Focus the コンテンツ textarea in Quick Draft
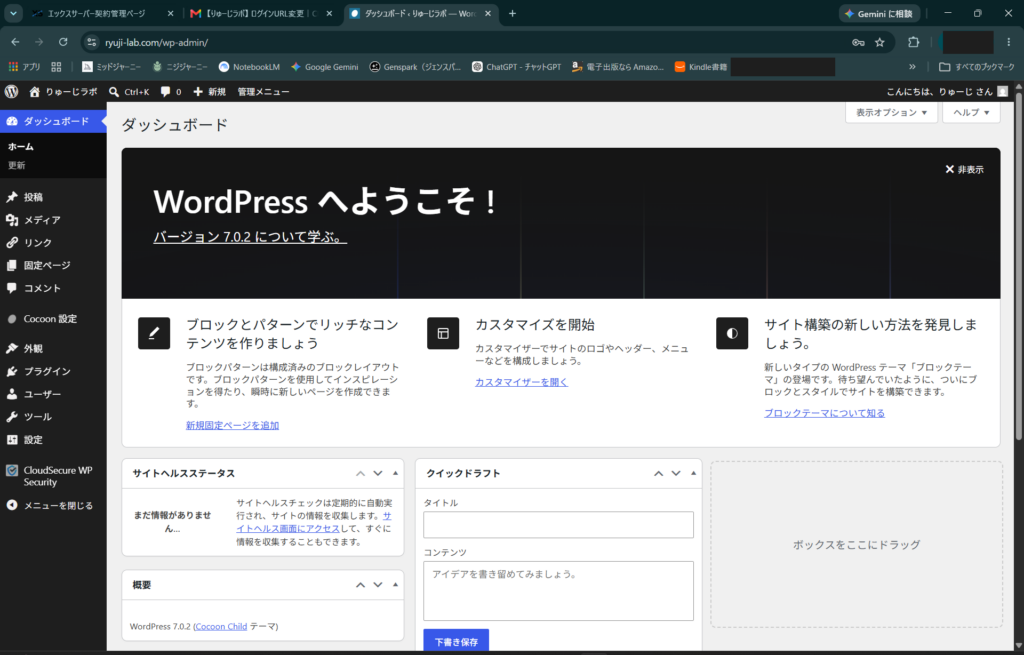The image size is (1024, 655). [558, 591]
